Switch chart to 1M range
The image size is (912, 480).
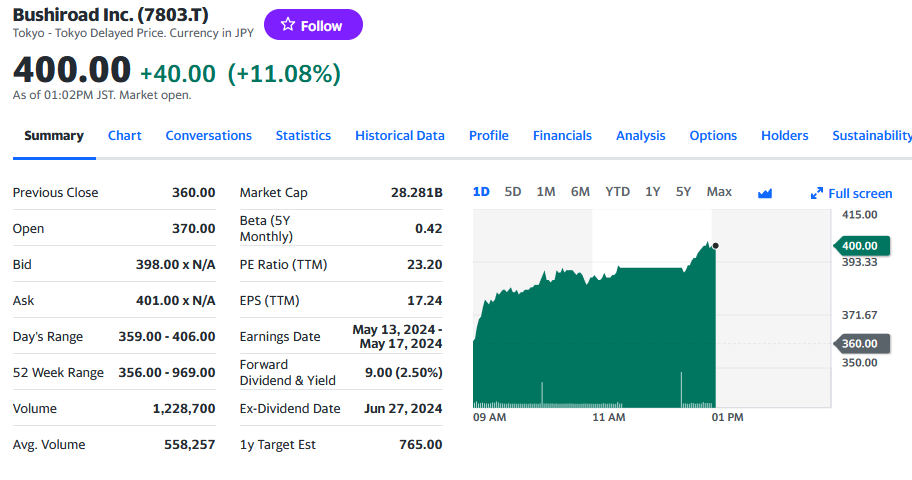tap(546, 191)
